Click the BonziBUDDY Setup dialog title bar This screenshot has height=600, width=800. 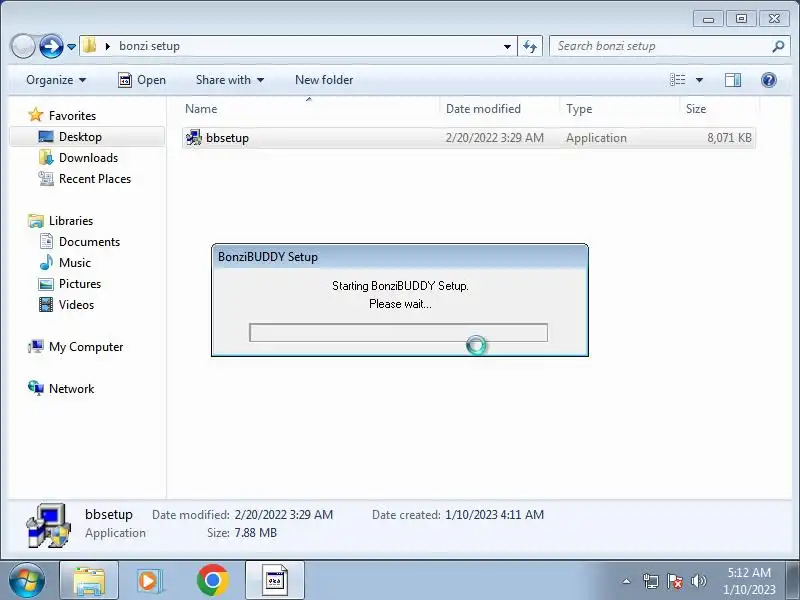coord(399,257)
